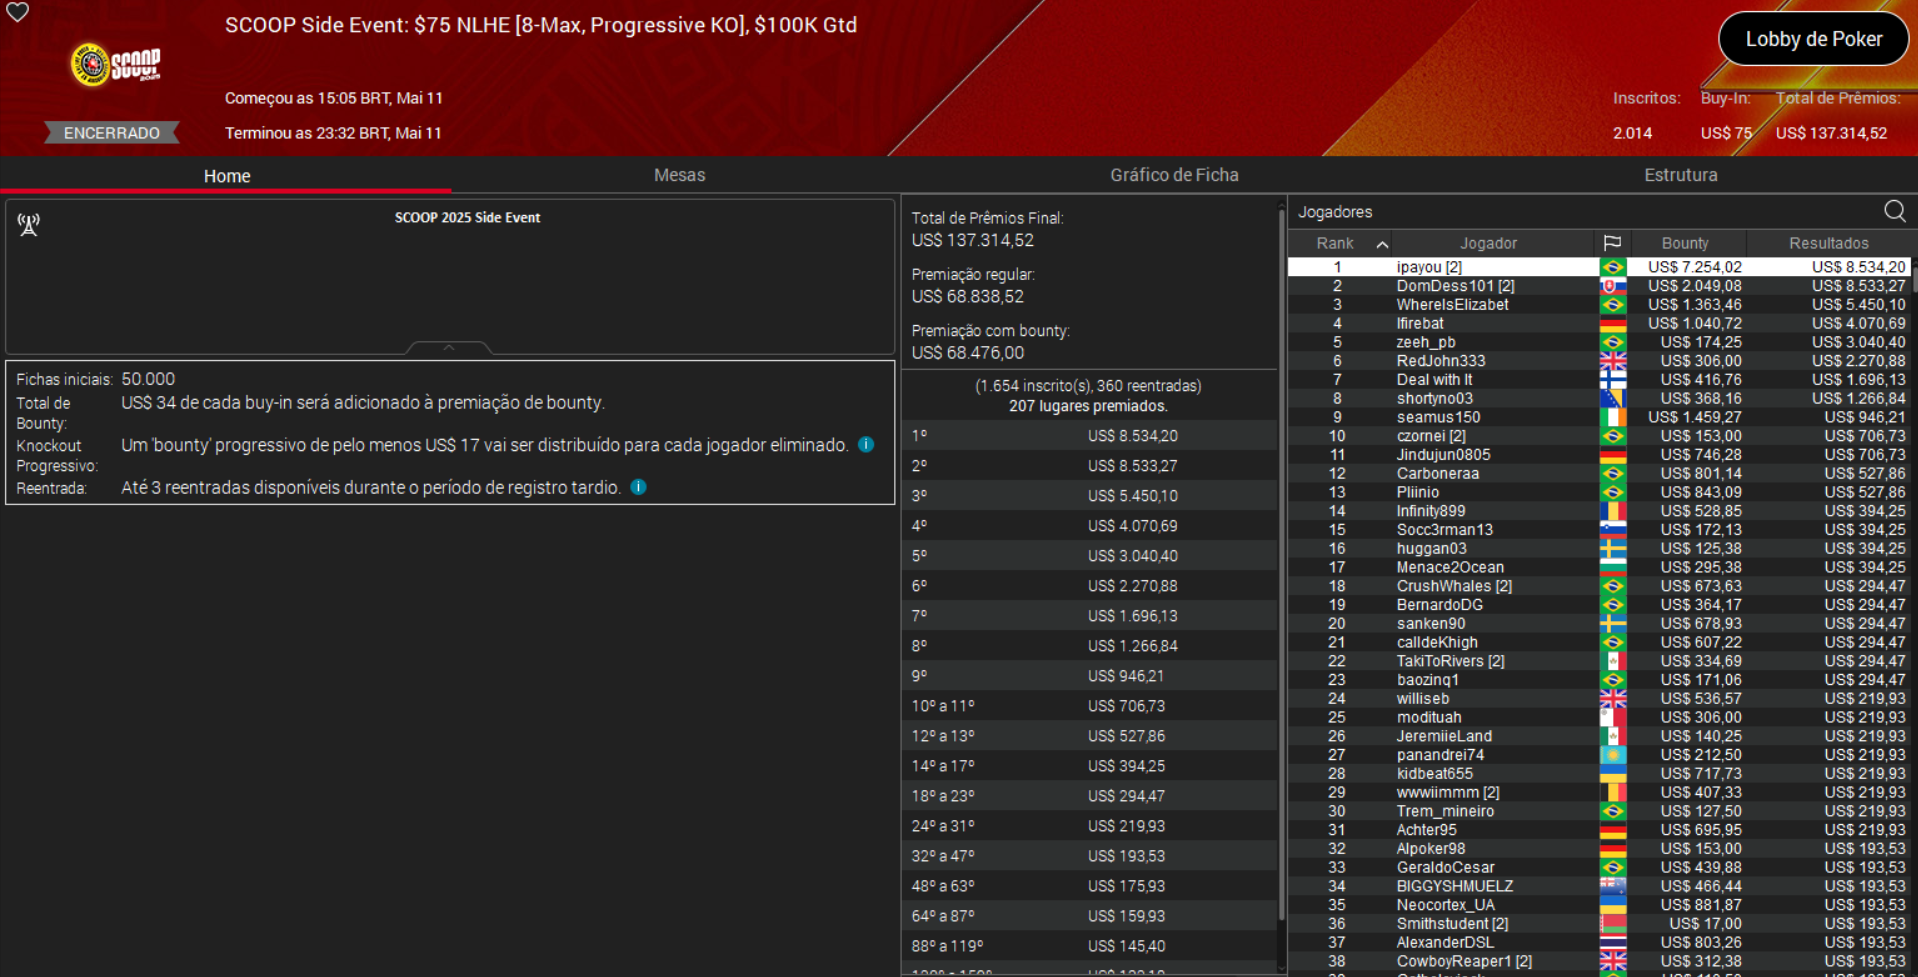Select player row GeraldoCesar
The height and width of the screenshot is (977, 1918).
[x=1599, y=867]
